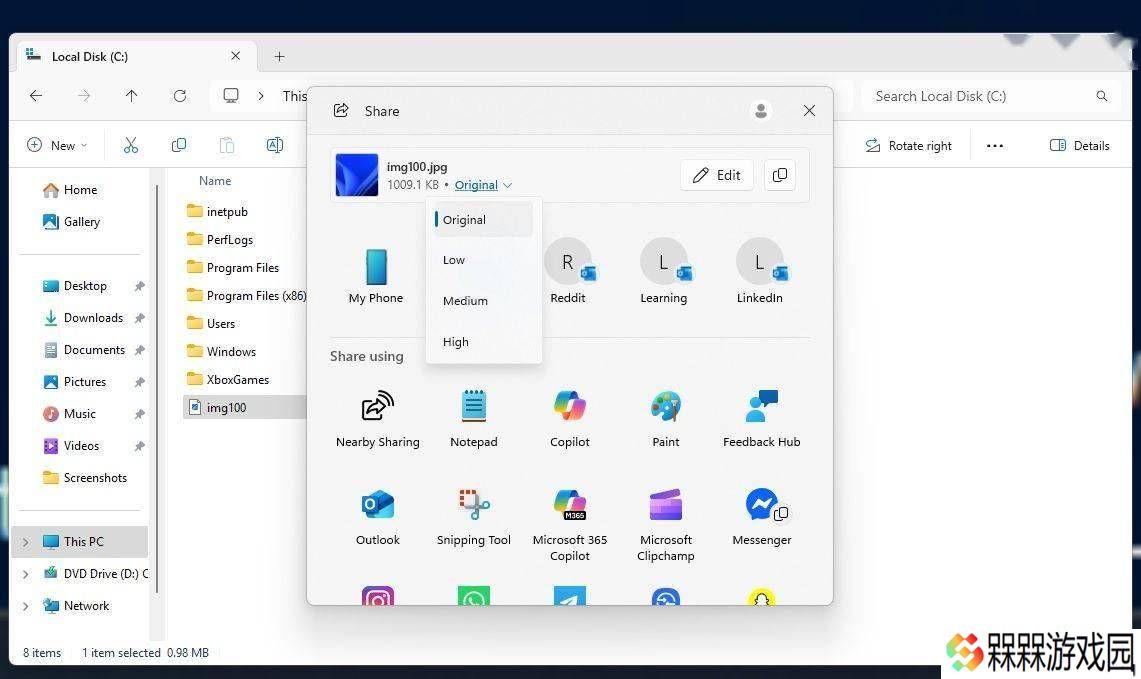Go up one folder level
This screenshot has height=679, width=1141.
coord(132,95)
